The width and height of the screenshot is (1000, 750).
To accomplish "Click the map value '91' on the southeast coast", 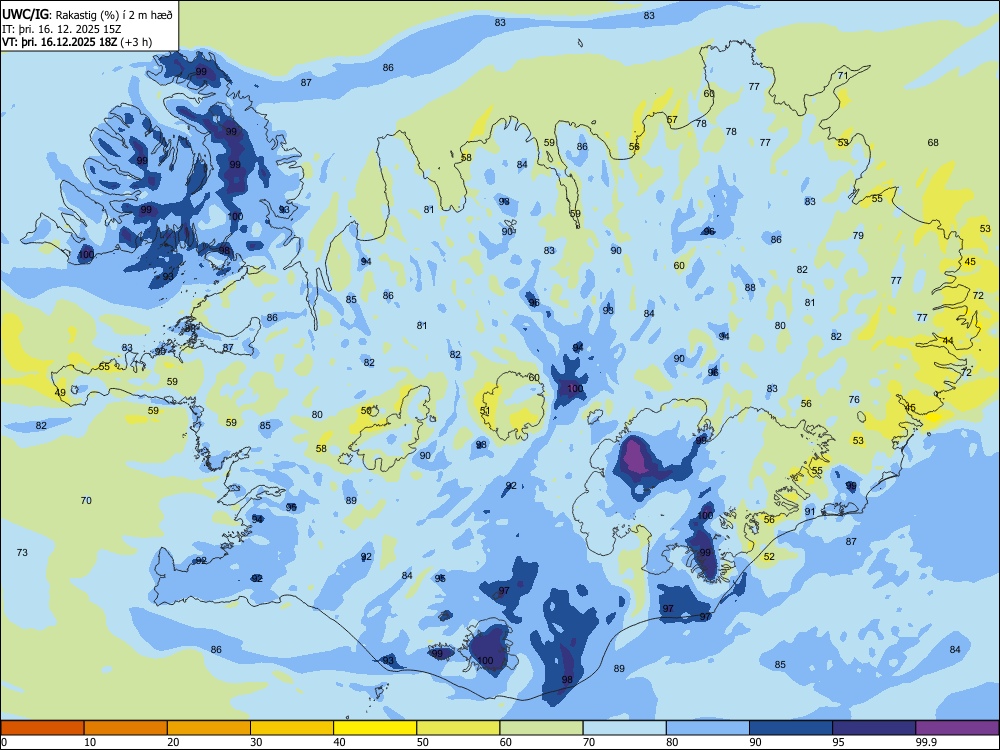I will (810, 511).
